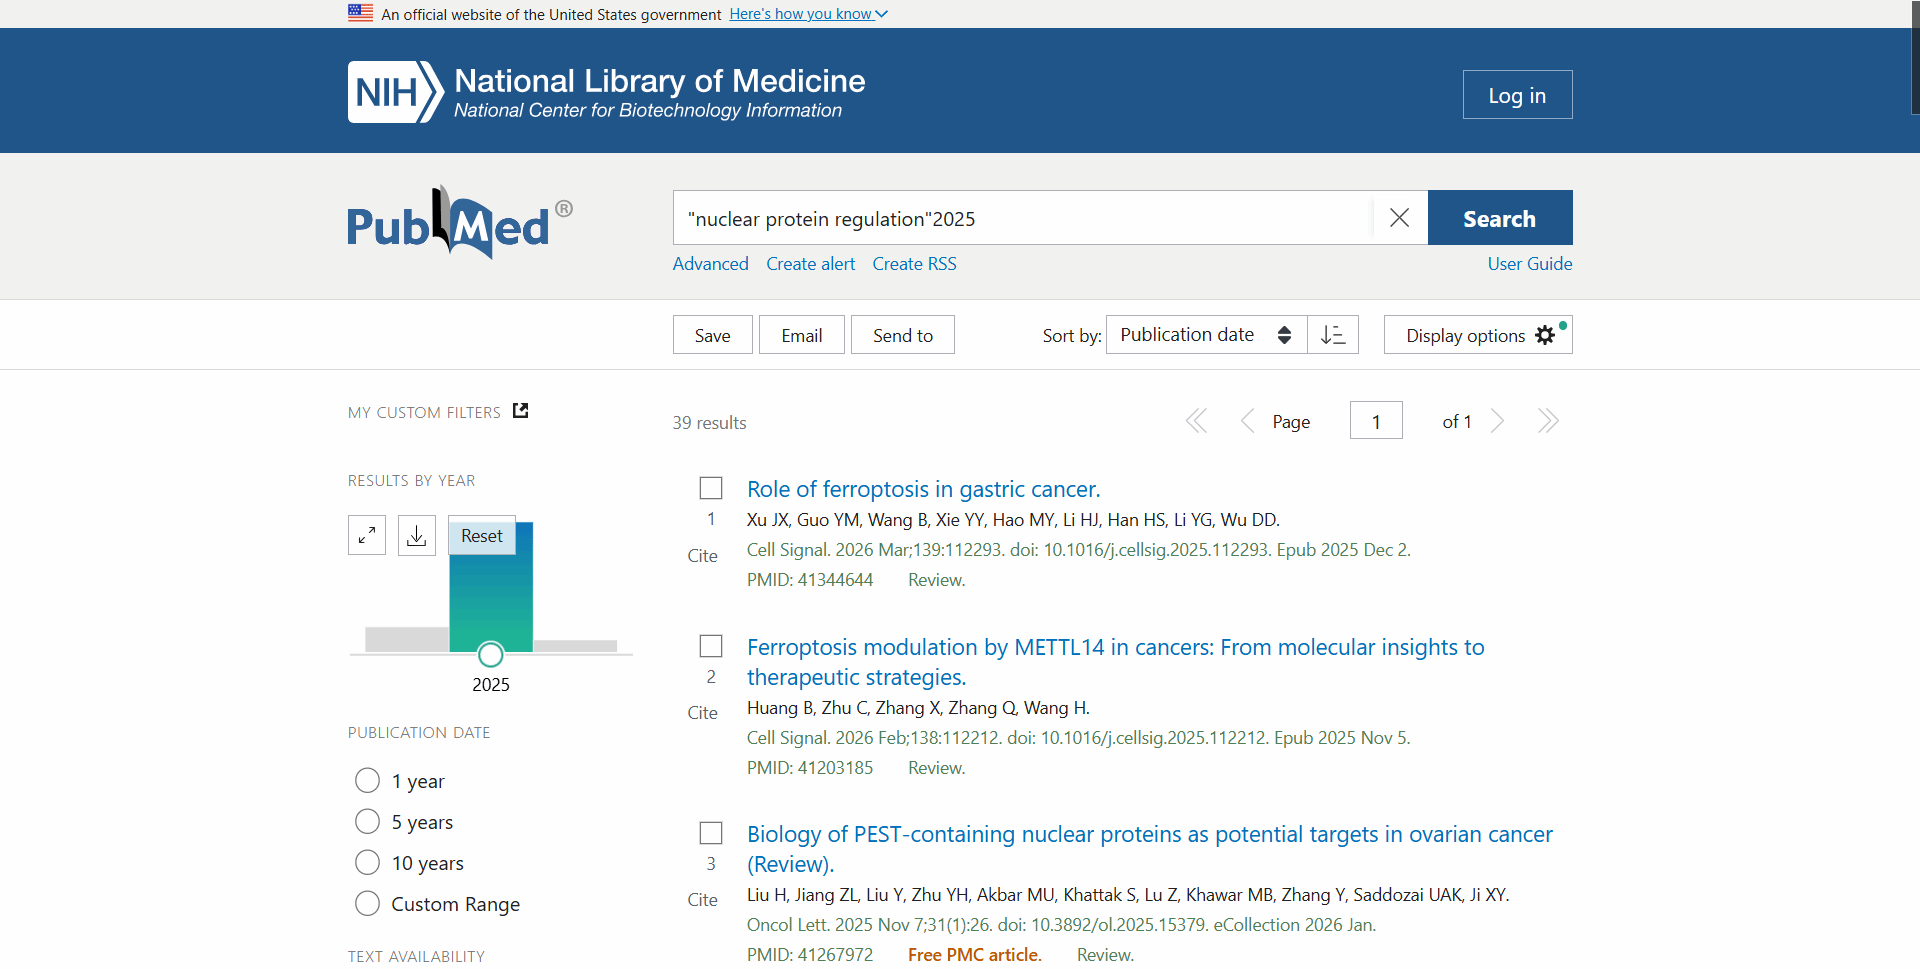Click the sort order direction icon
This screenshot has height=969, width=1920.
point(1333,335)
